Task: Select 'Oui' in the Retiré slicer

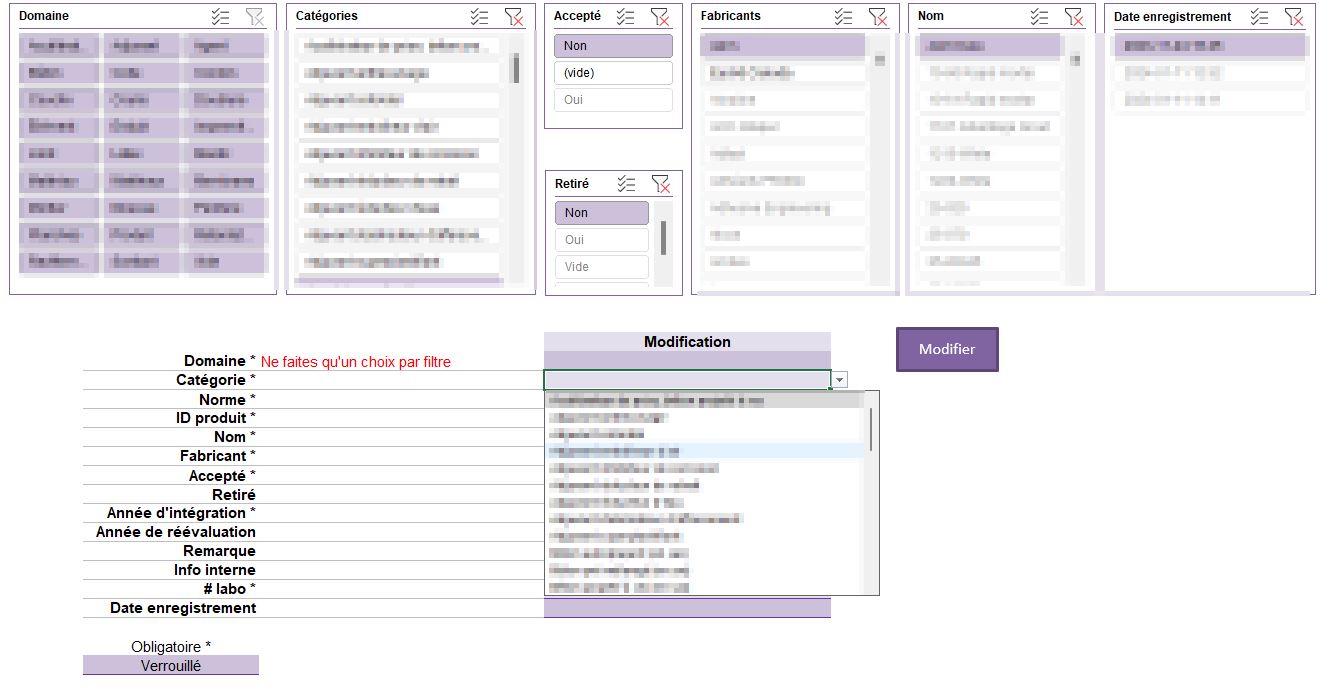Action: (601, 240)
